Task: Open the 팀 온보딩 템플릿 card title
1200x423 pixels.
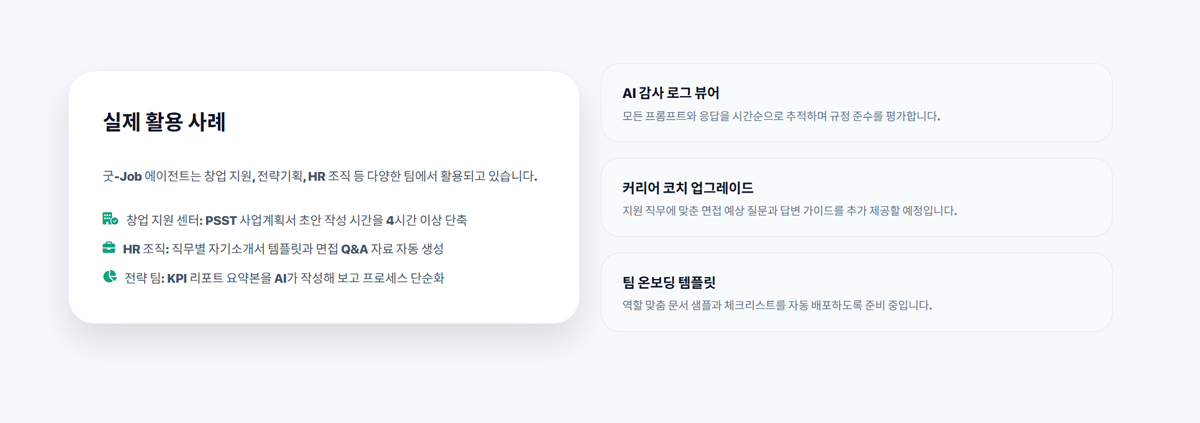Action: 676,282
